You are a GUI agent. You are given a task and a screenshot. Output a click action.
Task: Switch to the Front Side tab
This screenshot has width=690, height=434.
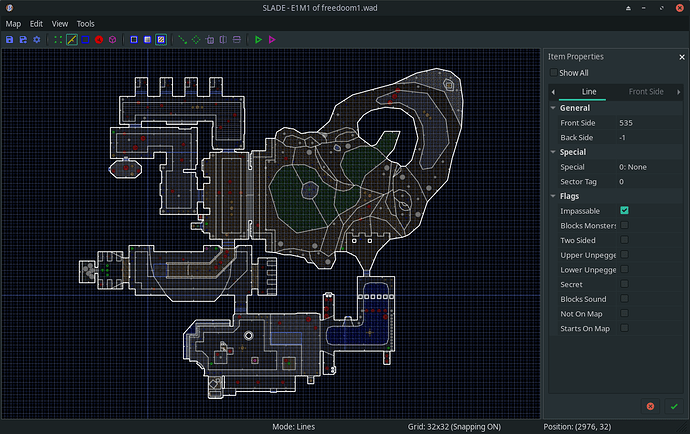(x=645, y=91)
